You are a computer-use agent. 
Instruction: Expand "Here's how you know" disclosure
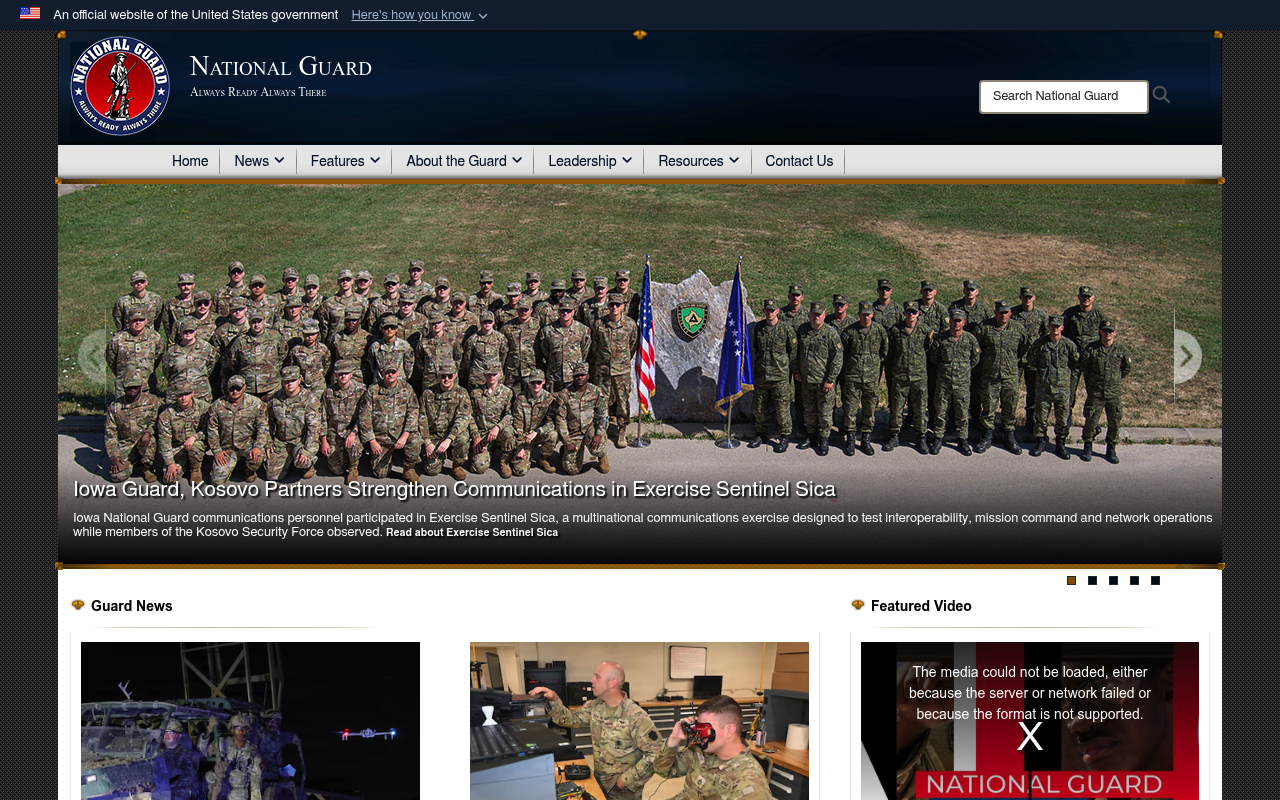pyautogui.click(x=420, y=15)
